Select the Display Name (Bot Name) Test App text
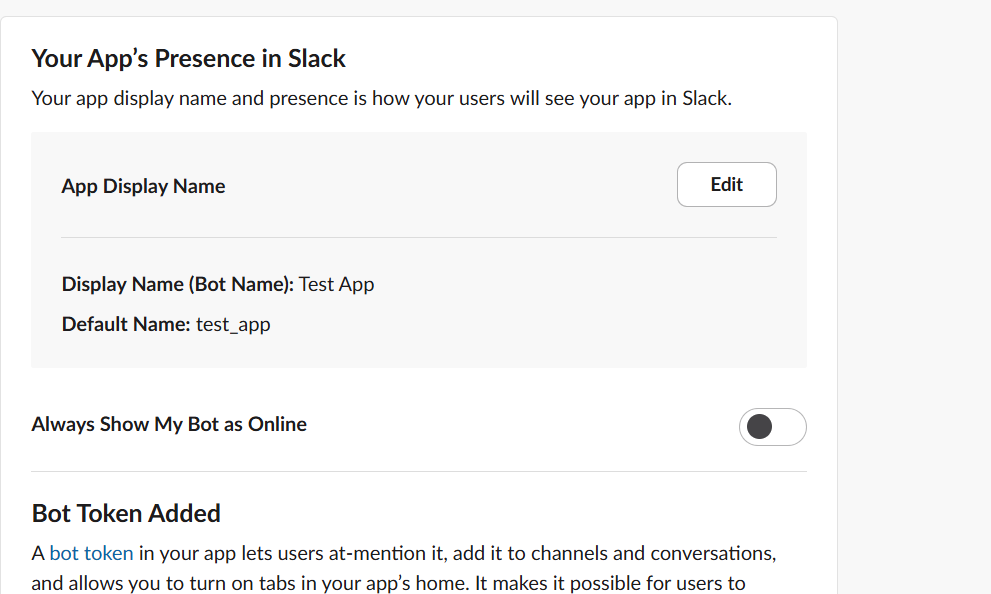The width and height of the screenshot is (991, 594). 218,284
